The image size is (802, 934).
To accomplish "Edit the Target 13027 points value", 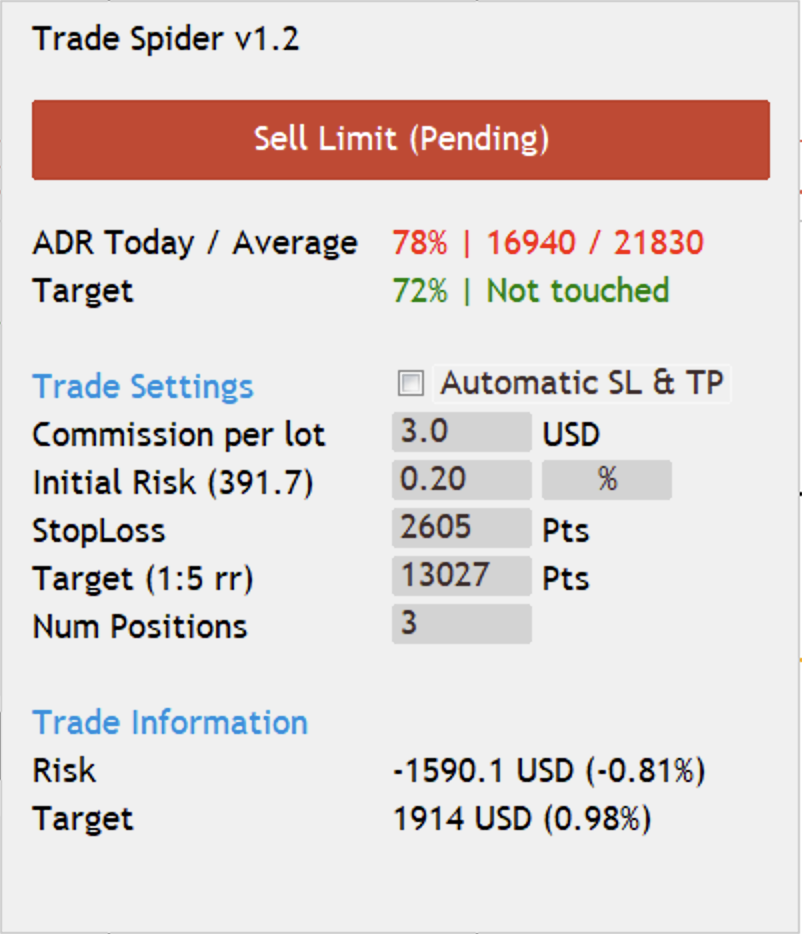I will tap(461, 576).
